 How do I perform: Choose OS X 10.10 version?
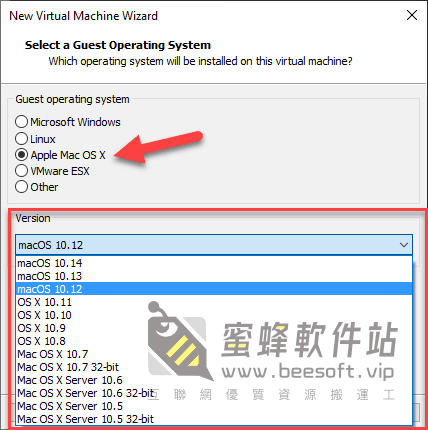coord(214,315)
